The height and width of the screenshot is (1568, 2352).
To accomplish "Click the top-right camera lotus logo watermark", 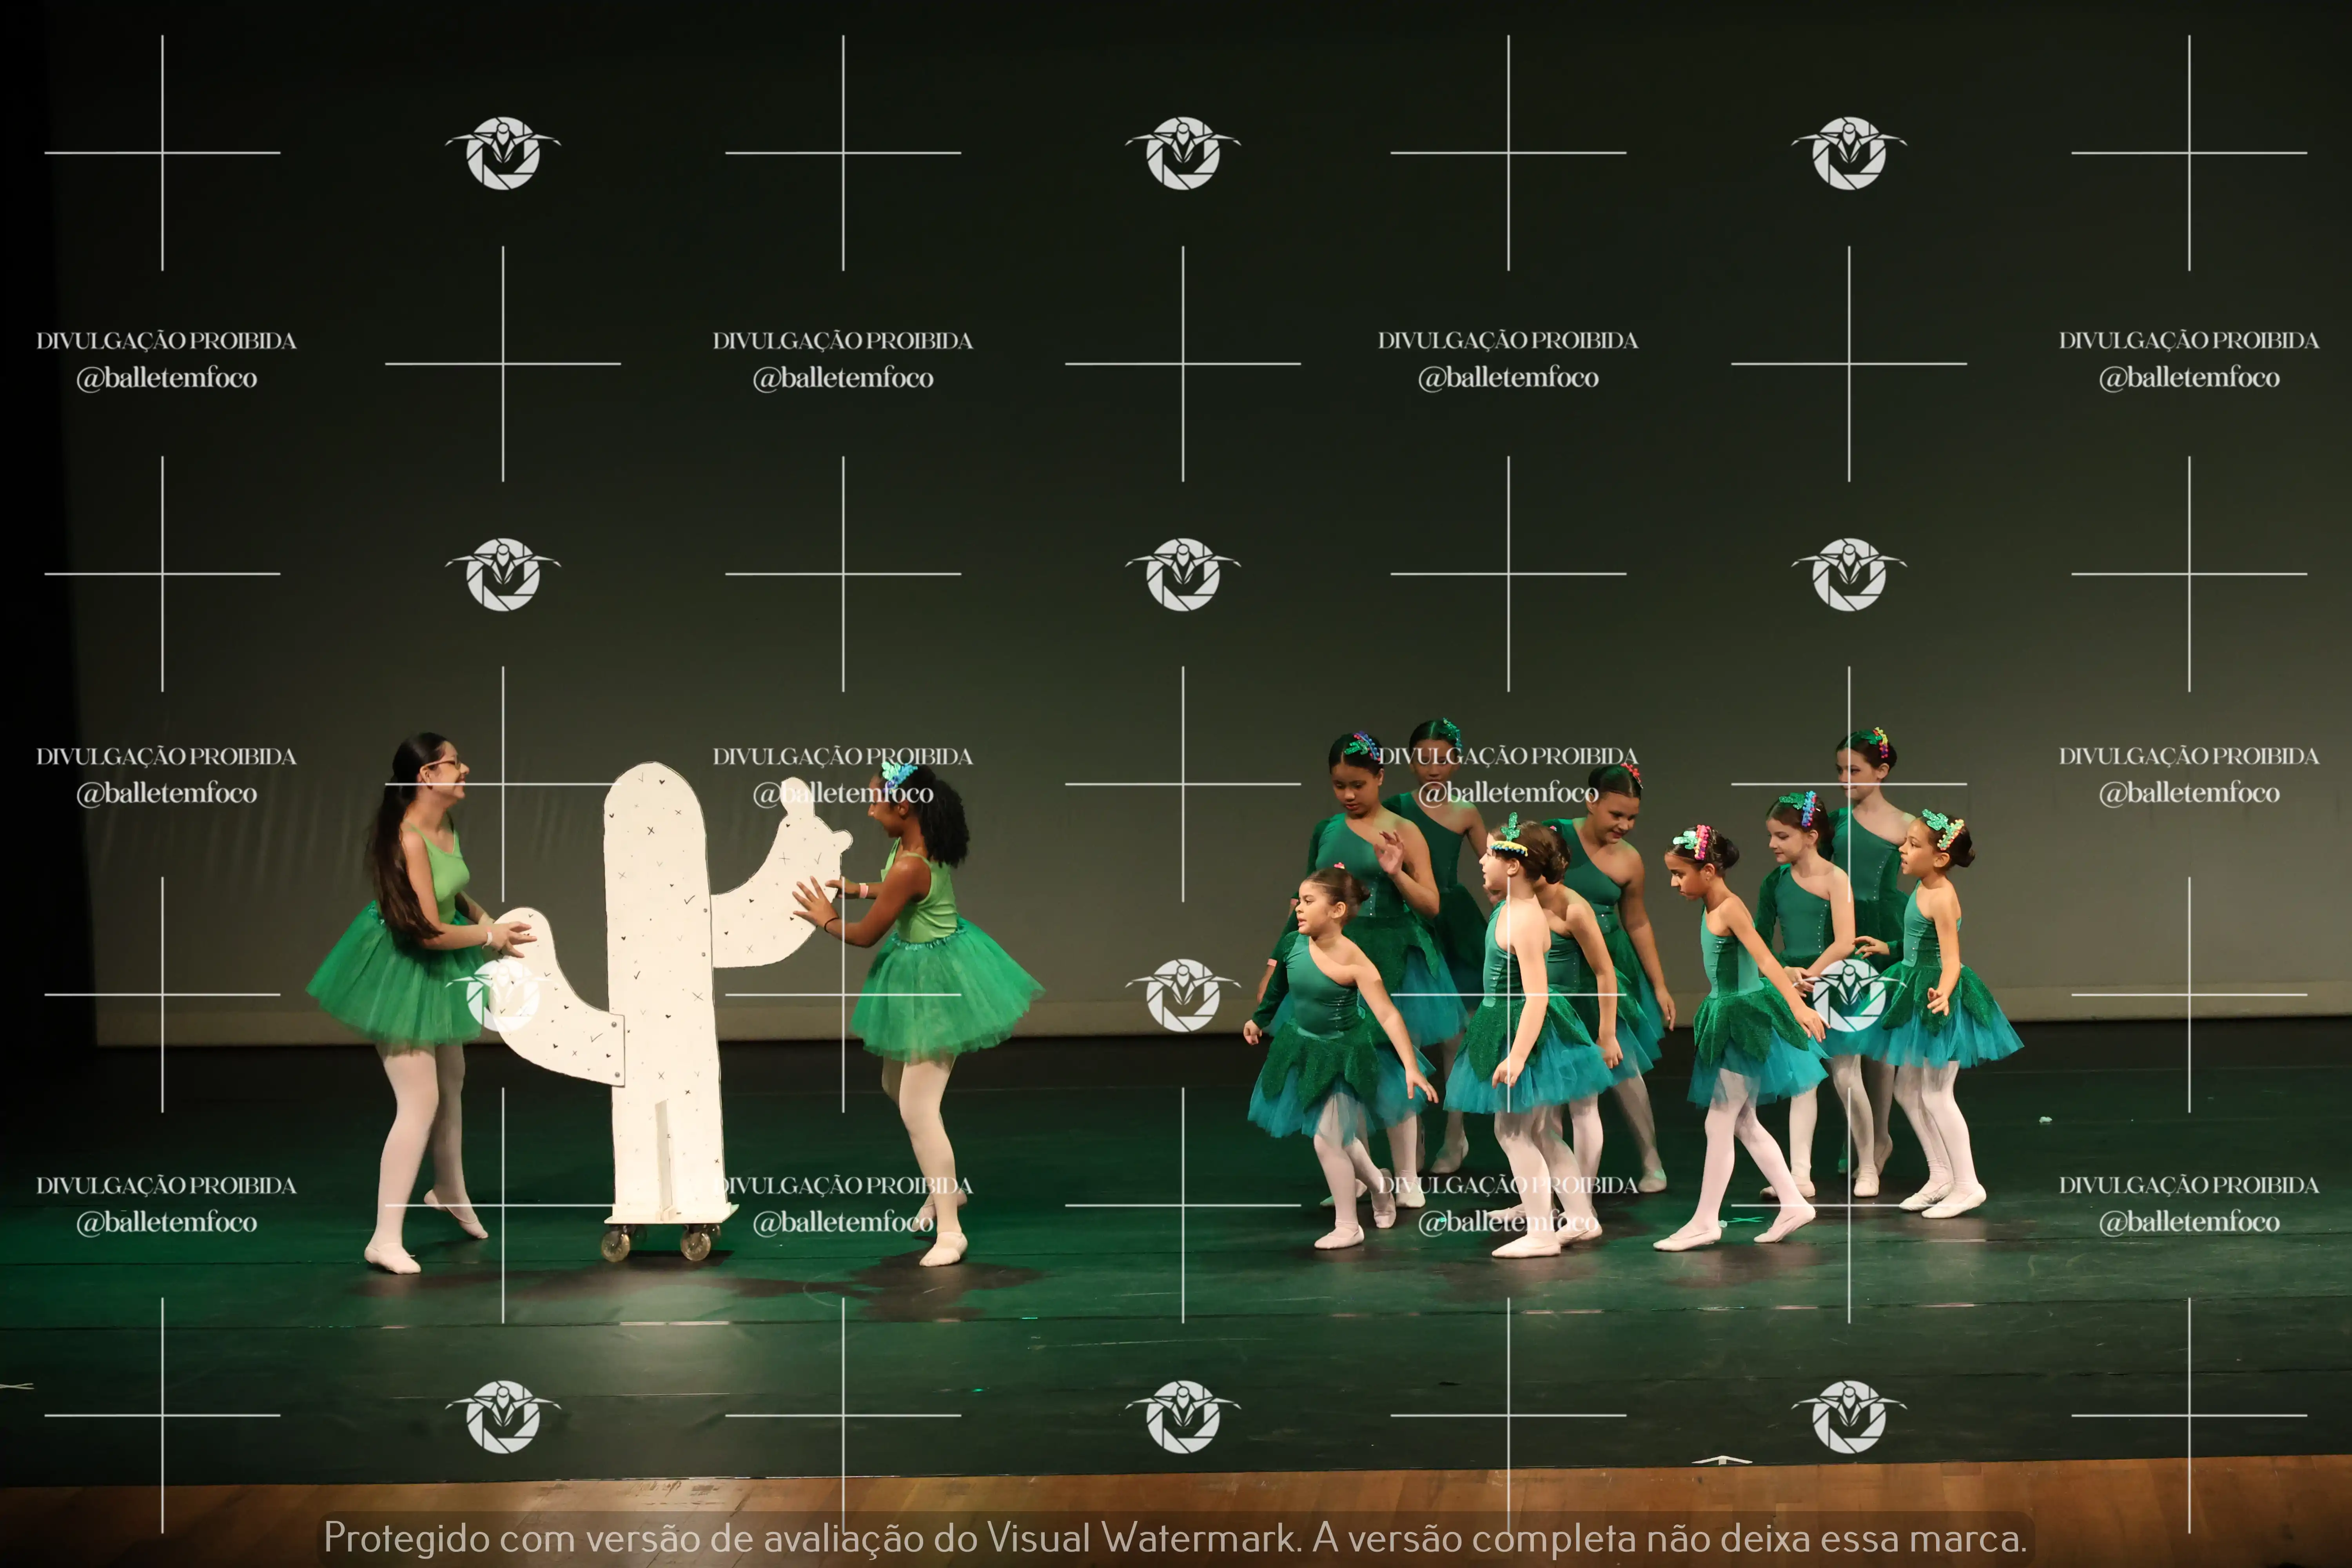I will 1849,153.
